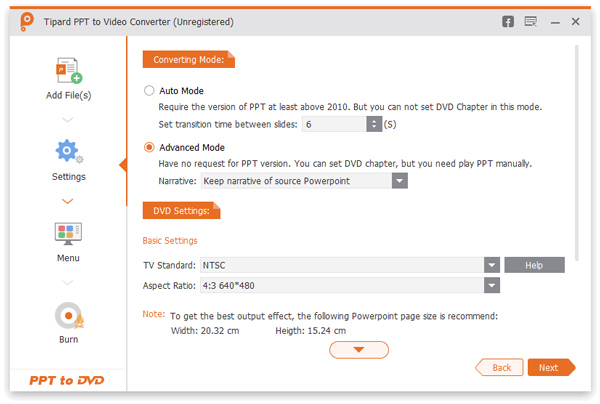Click the DVD Settings header label
The width and height of the screenshot is (600, 404).
(181, 210)
